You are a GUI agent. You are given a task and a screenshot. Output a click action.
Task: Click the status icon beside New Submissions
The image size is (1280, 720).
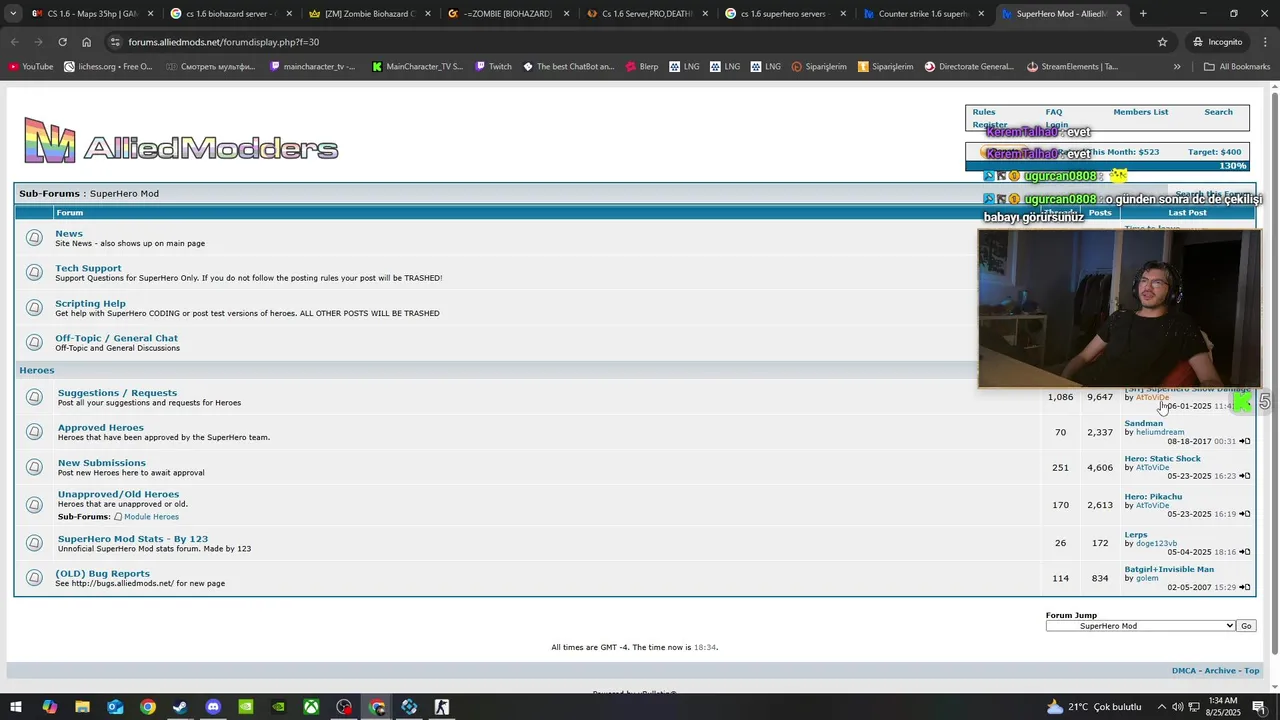pyautogui.click(x=34, y=467)
